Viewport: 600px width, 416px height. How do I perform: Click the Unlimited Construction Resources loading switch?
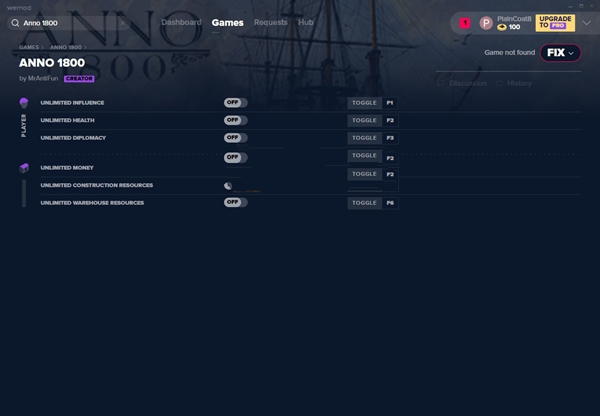[x=228, y=186]
